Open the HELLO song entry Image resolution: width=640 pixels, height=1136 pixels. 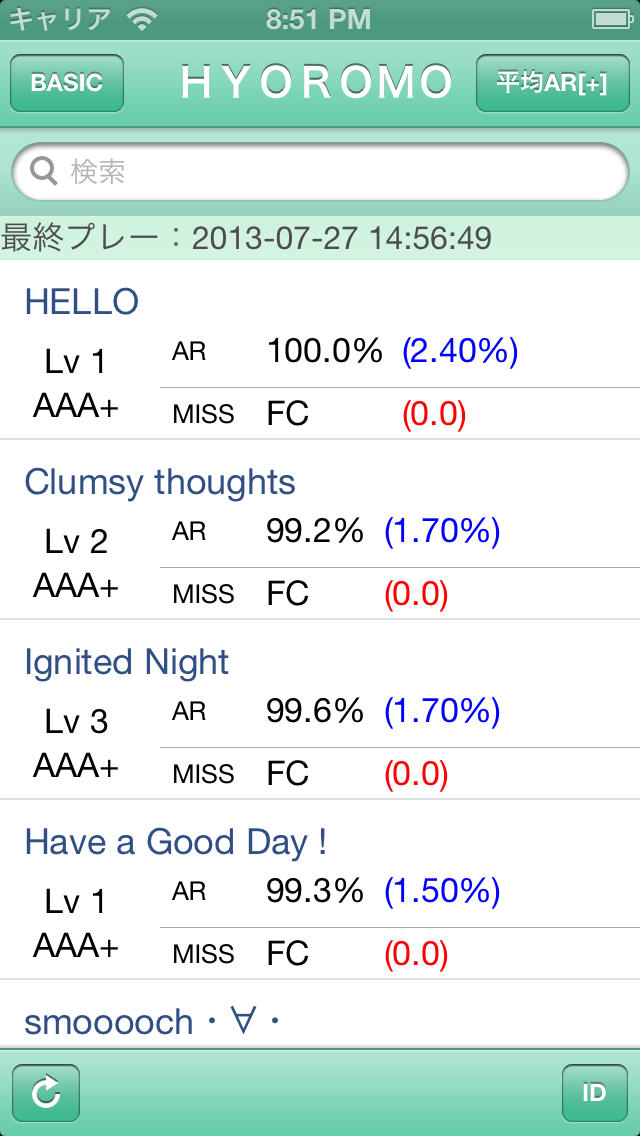click(x=82, y=302)
